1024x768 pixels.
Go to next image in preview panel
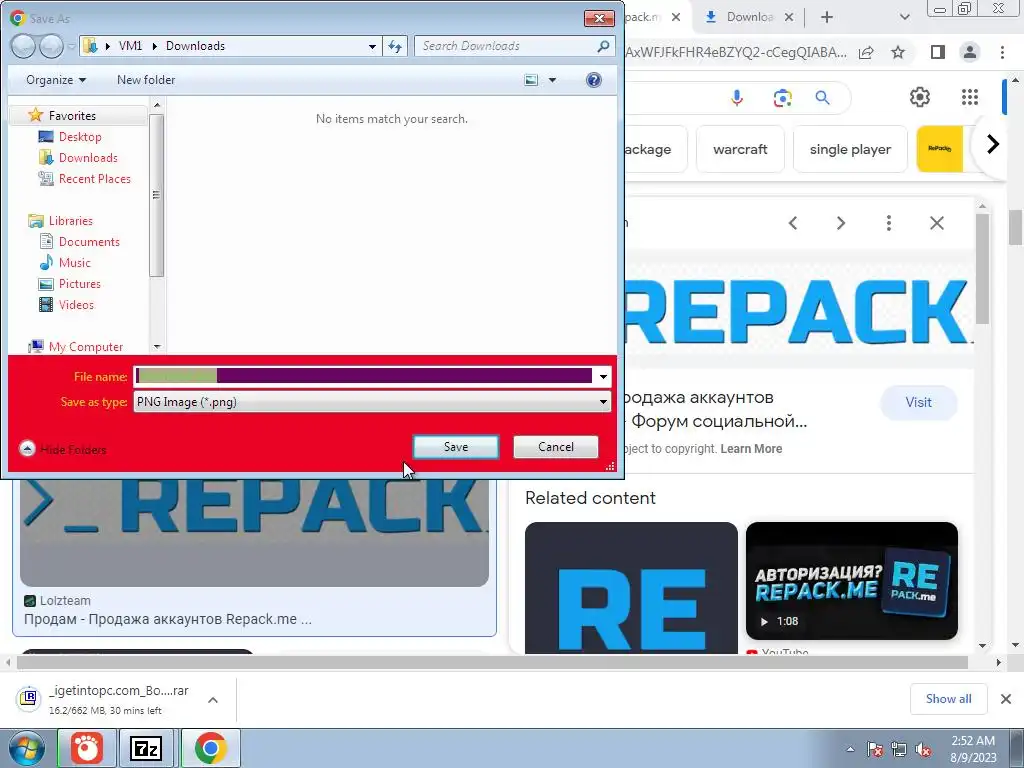pos(840,223)
